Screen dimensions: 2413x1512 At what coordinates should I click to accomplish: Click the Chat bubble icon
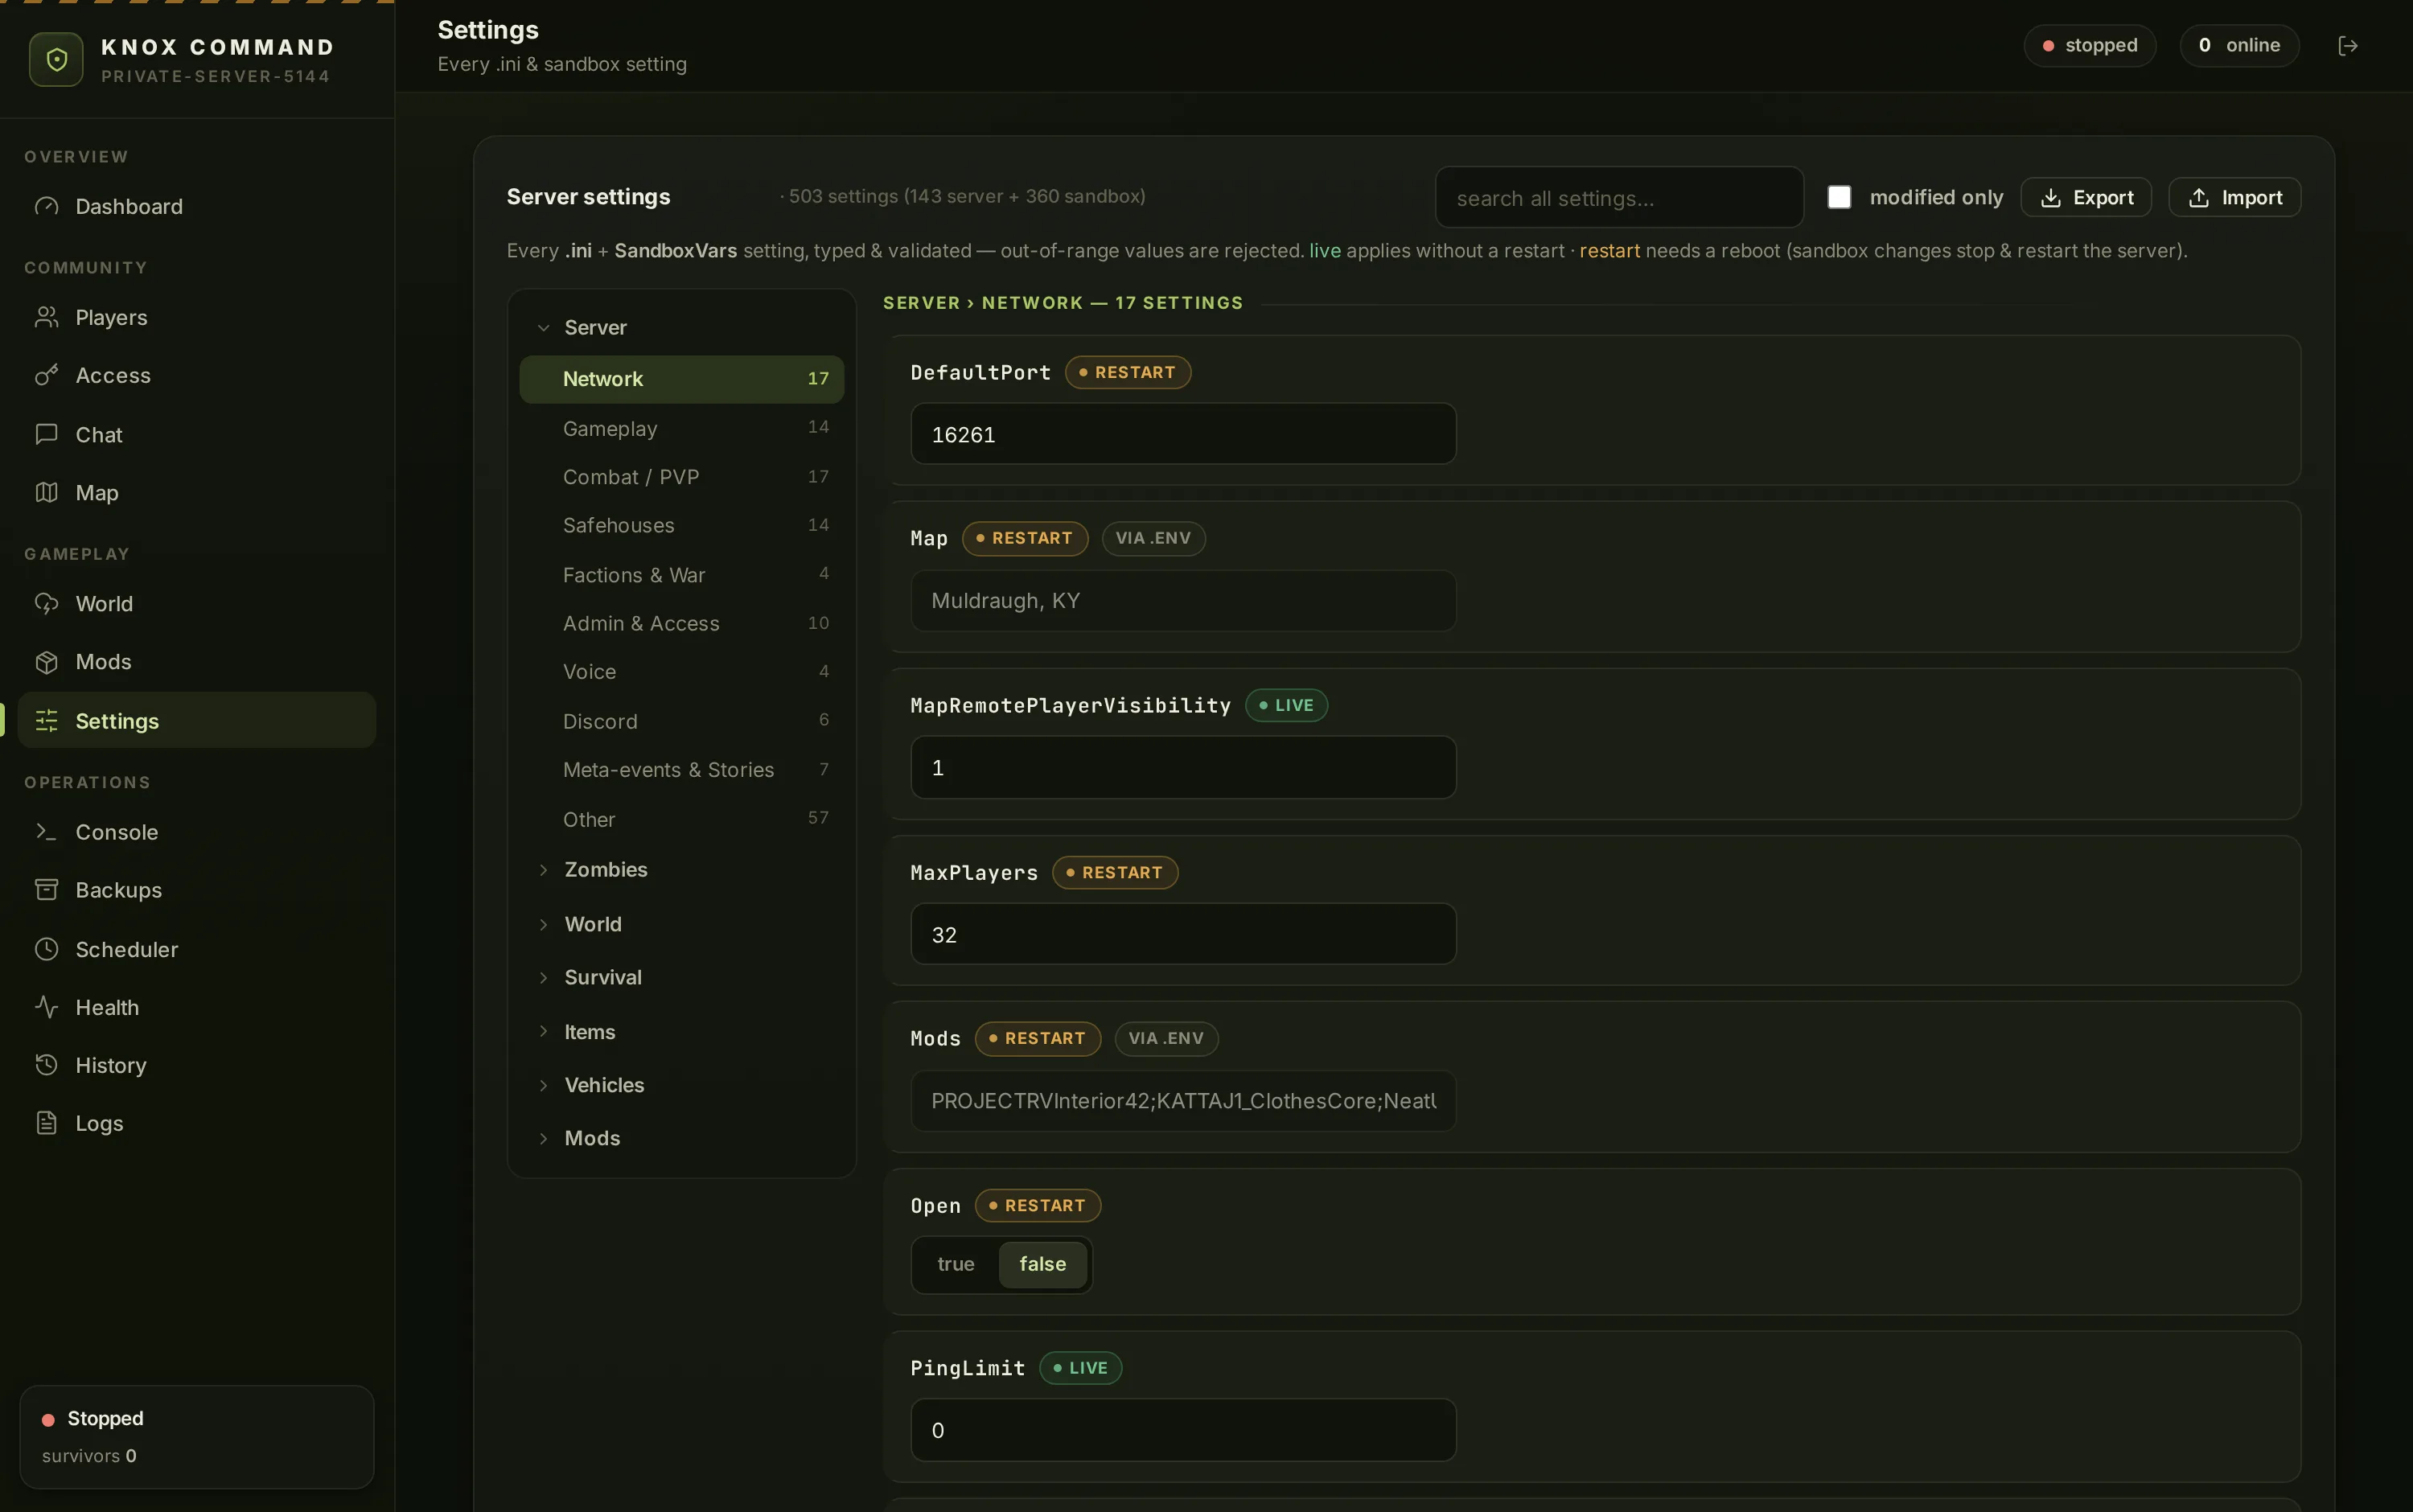pyautogui.click(x=47, y=434)
